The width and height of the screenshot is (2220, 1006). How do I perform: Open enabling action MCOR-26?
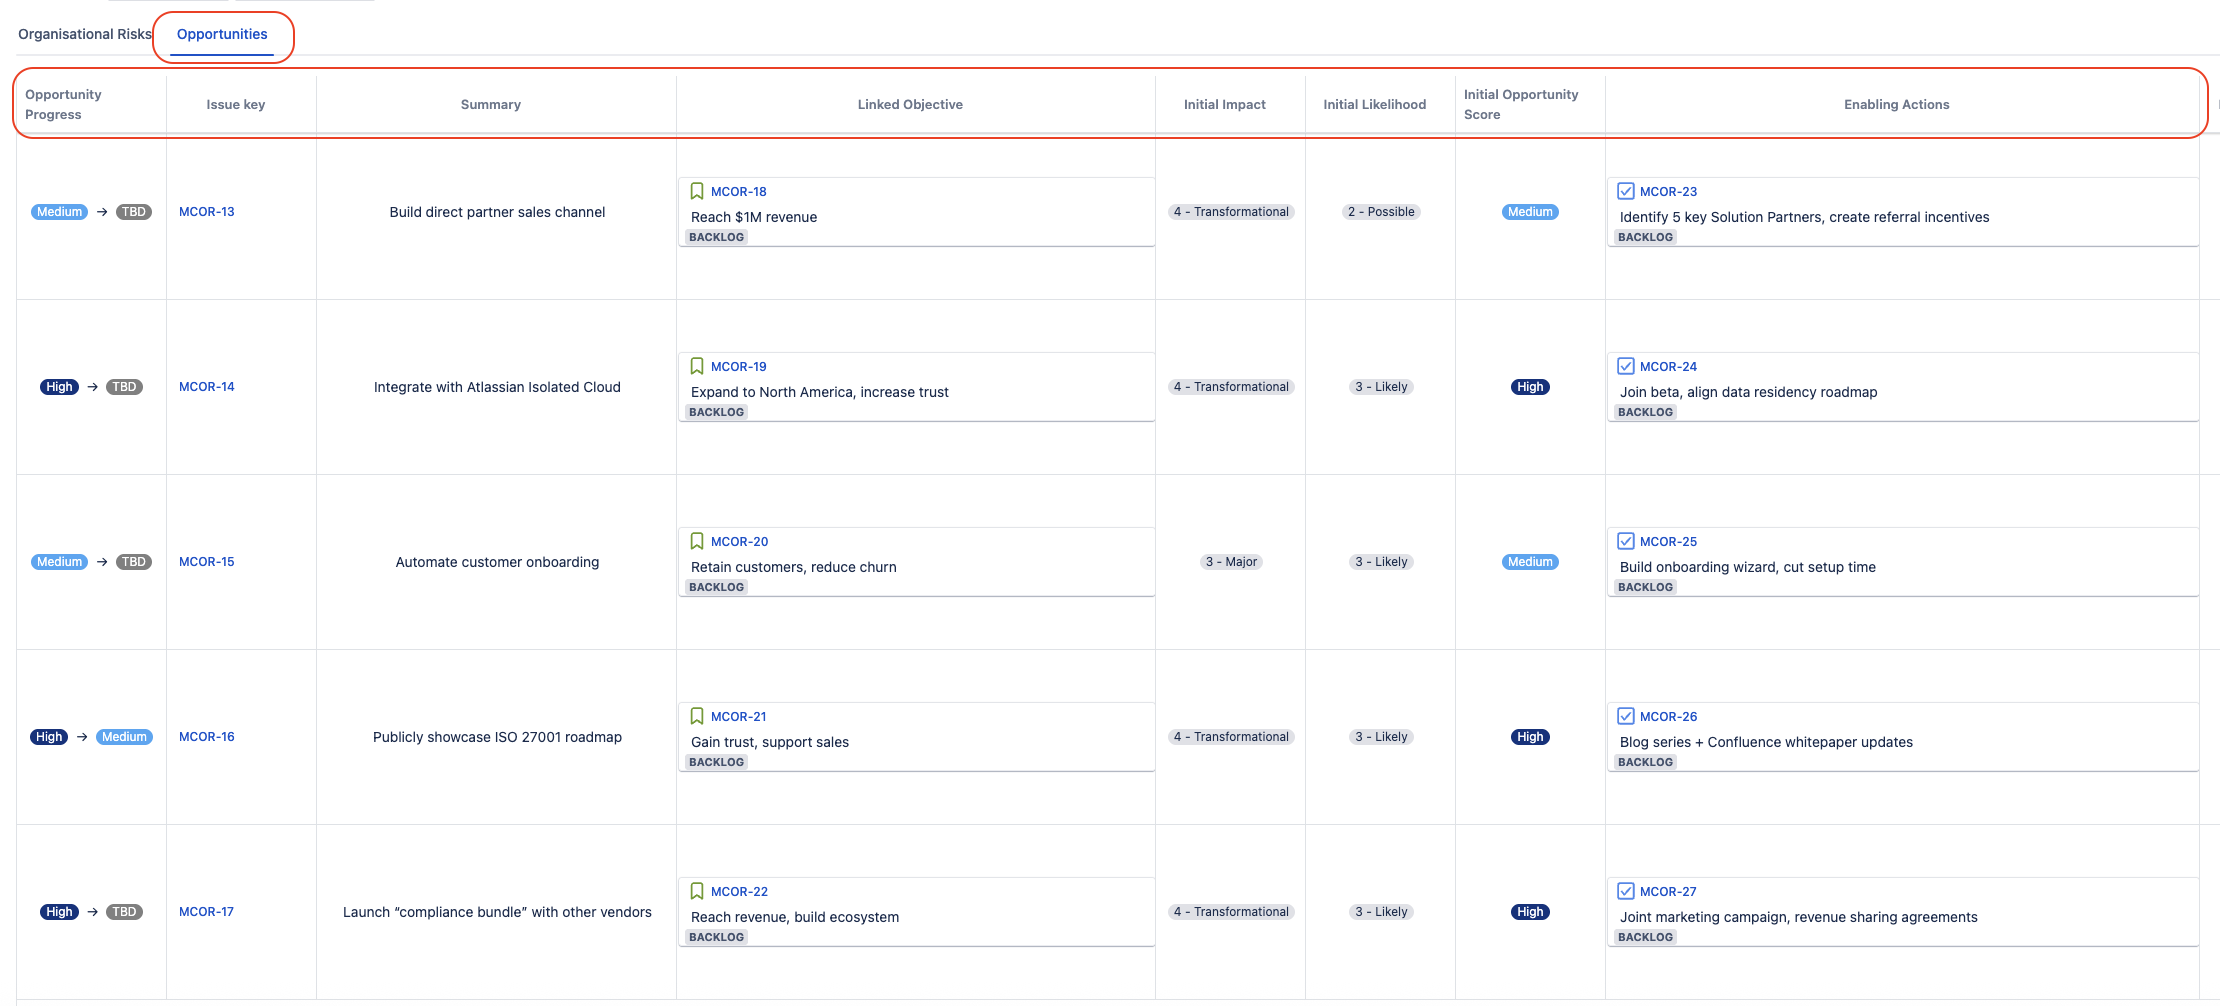[x=1668, y=717]
